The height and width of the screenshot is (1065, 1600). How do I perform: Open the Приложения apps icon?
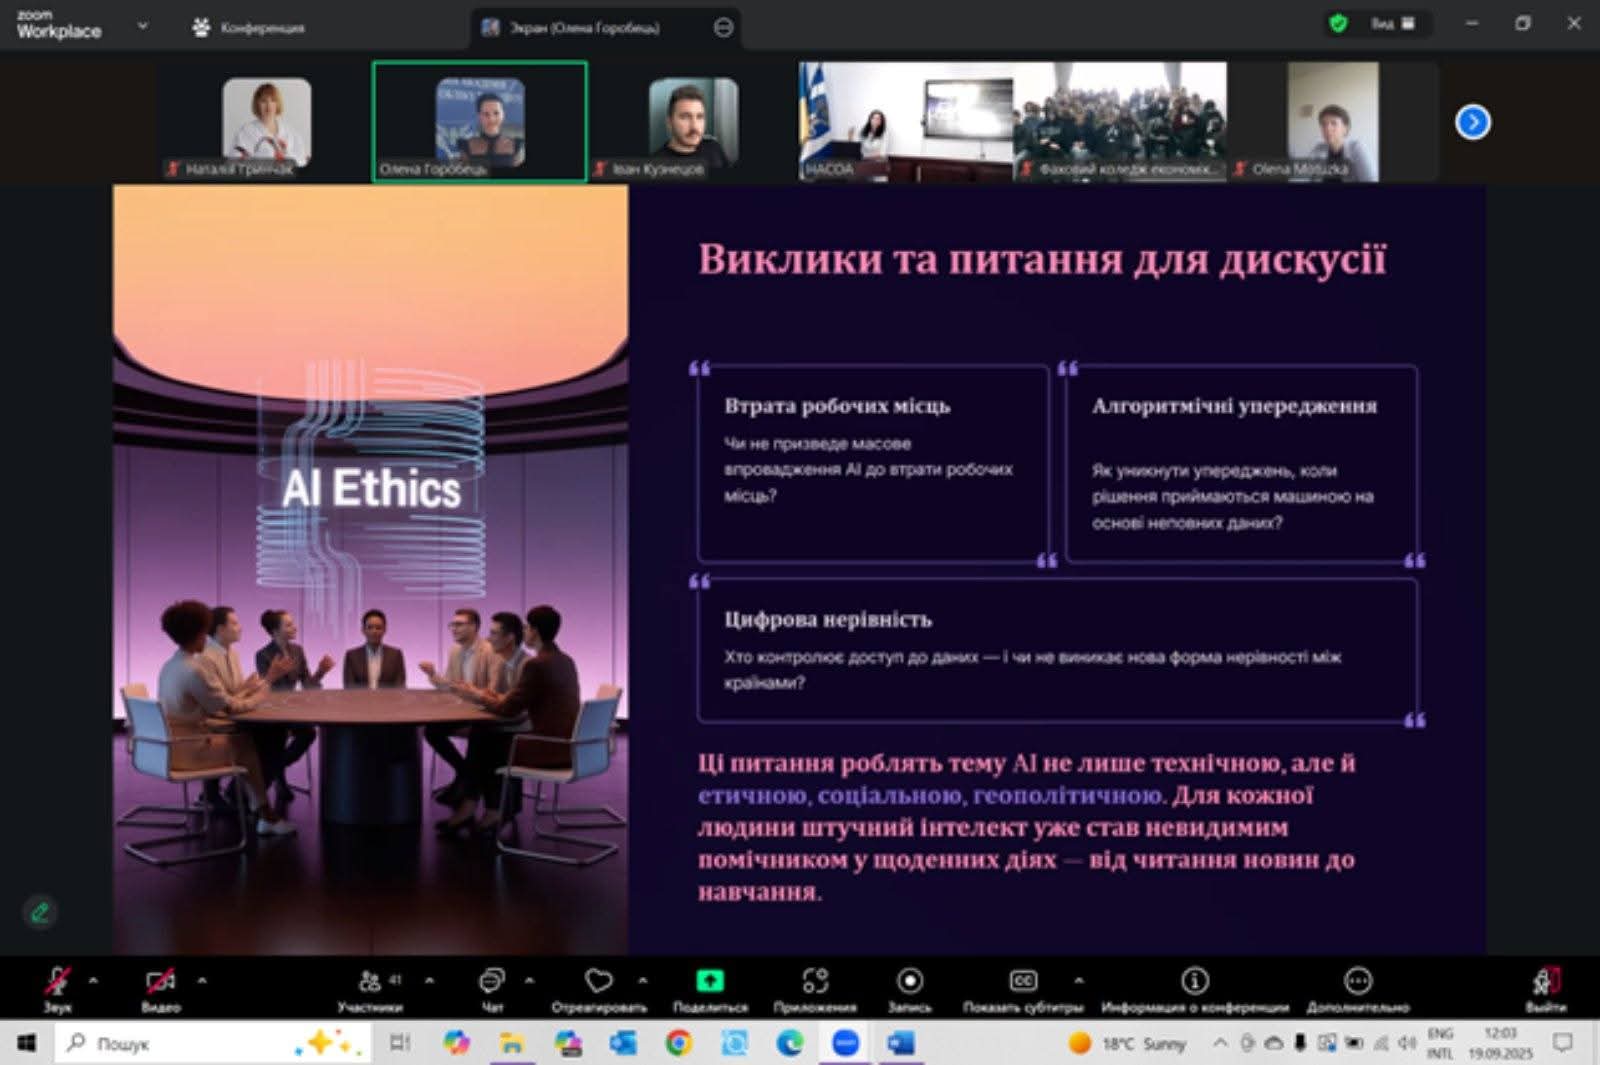(815, 982)
